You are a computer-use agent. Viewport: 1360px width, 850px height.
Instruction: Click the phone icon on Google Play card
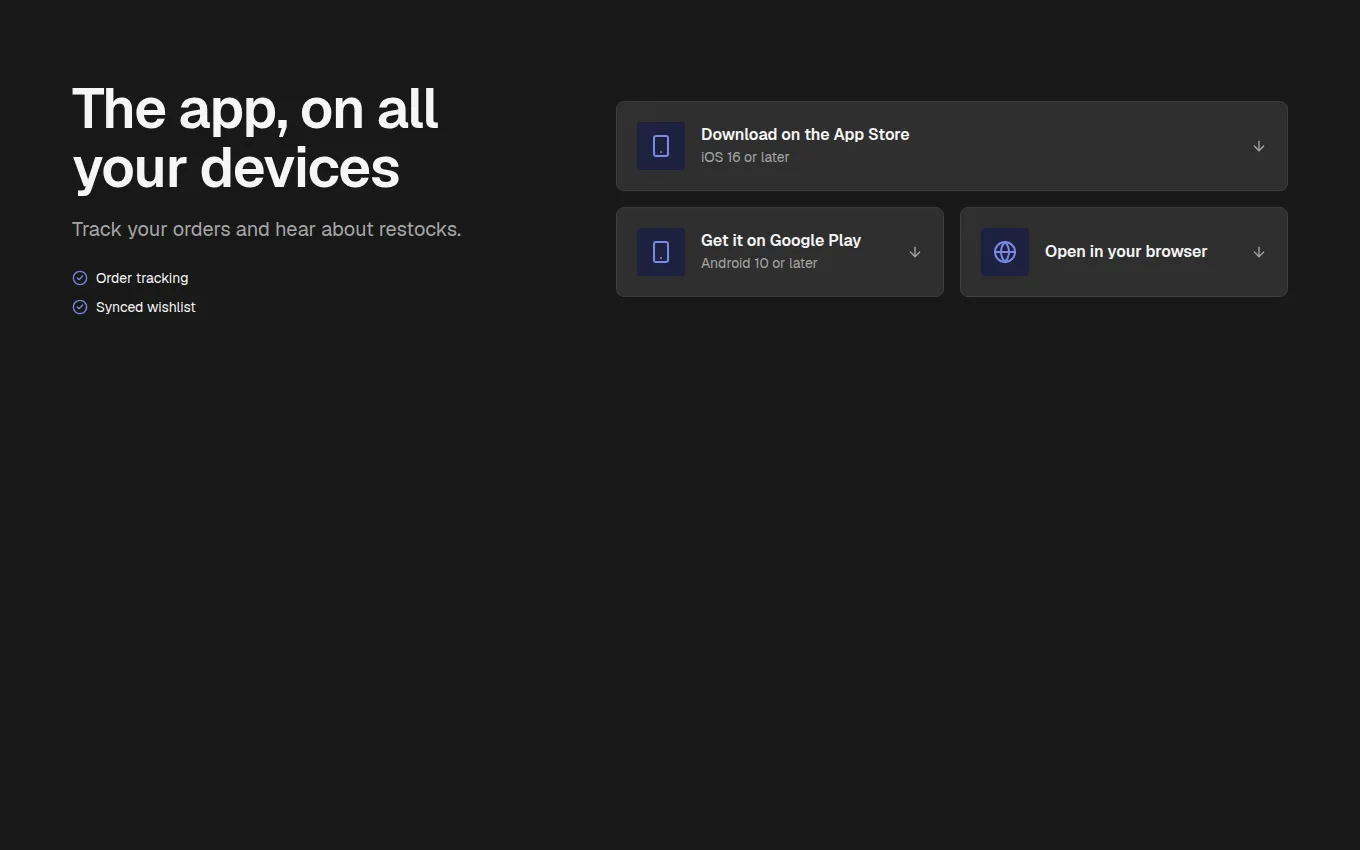tap(661, 252)
